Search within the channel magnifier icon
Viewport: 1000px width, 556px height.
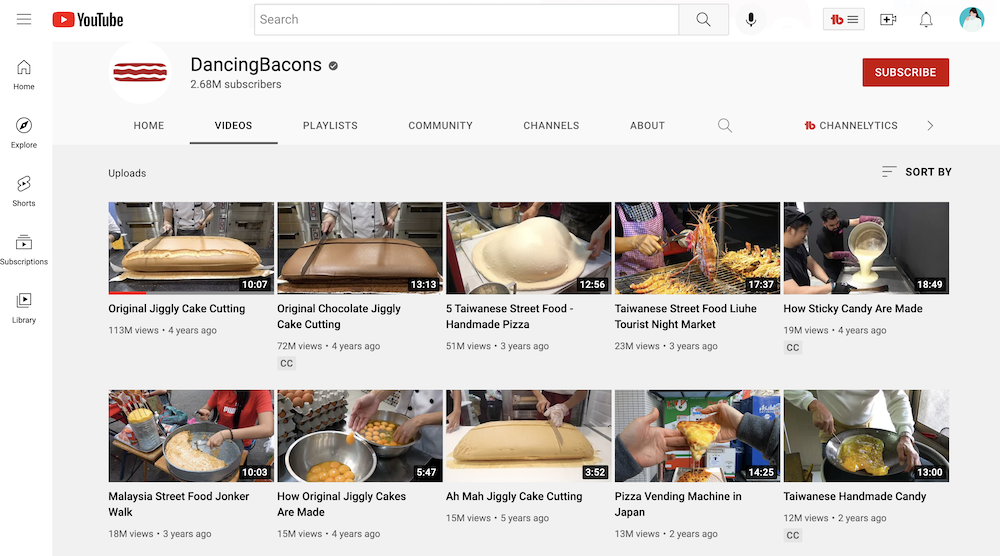point(724,126)
